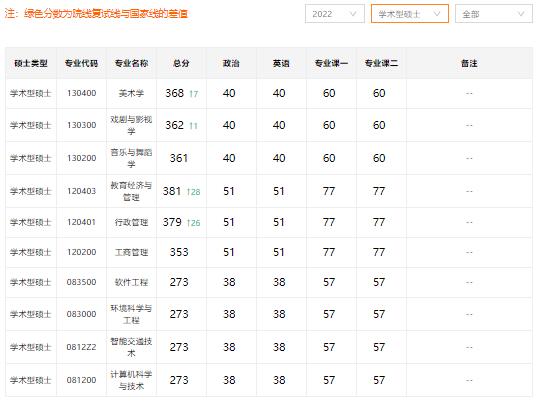Click the green 28 difference for 教育经济与管理

(x=193, y=192)
